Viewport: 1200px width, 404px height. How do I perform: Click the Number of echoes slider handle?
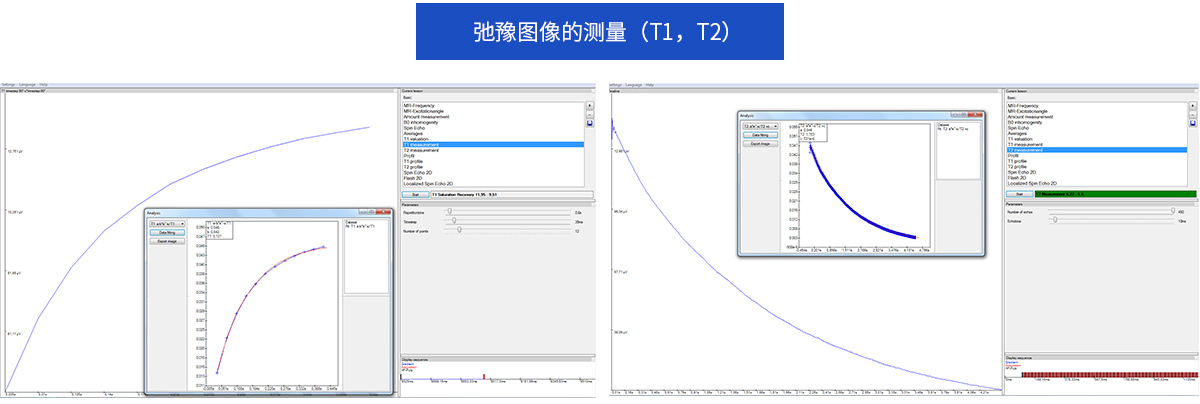[x=1171, y=211]
